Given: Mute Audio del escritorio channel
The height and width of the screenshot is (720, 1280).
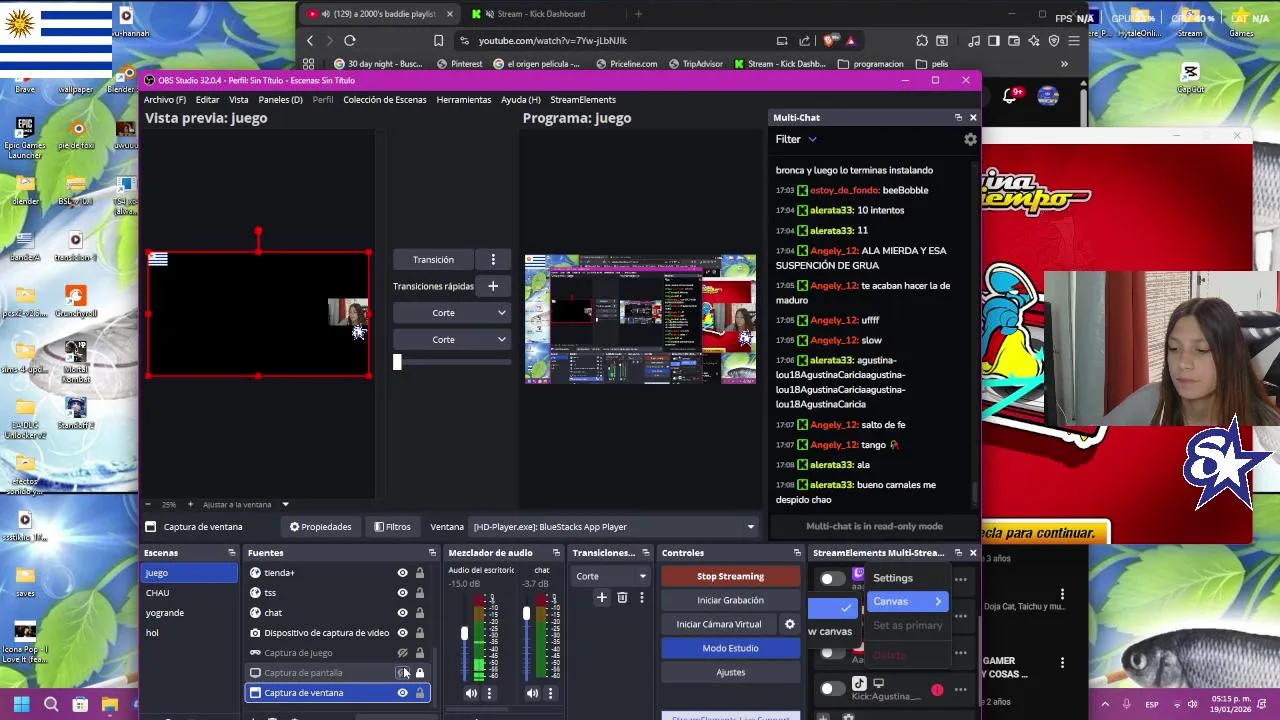Looking at the screenshot, I should pyautogui.click(x=471, y=693).
